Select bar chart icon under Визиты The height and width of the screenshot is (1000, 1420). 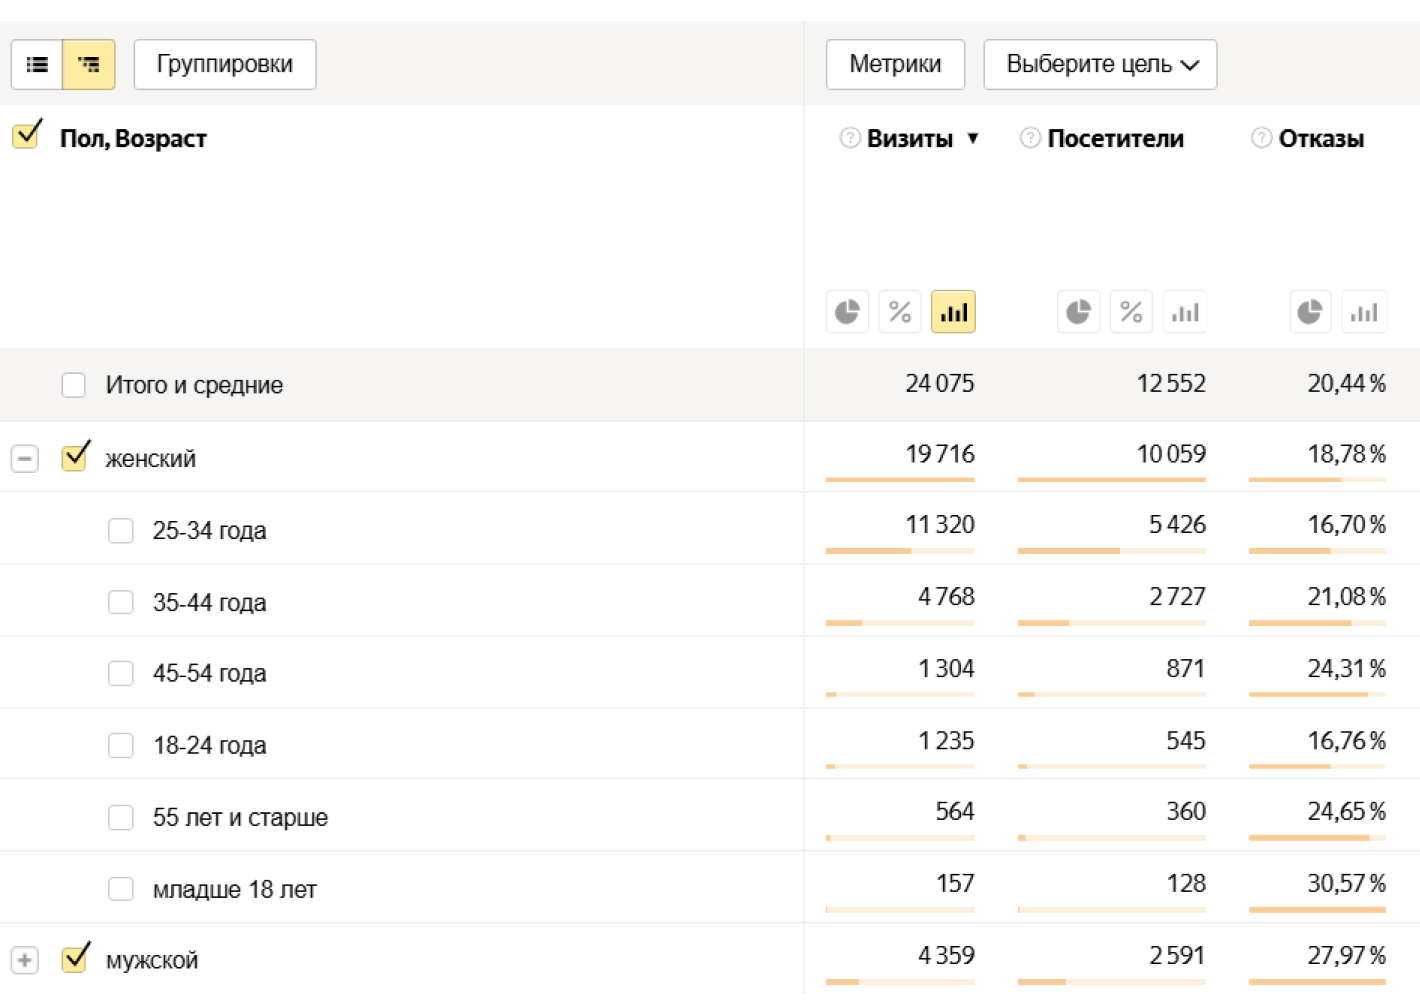point(953,312)
